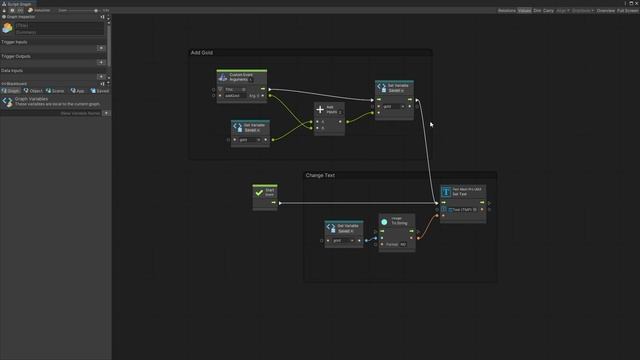
Task: Click the Graph Variables icon in Blackboard
Action: pos(7,102)
